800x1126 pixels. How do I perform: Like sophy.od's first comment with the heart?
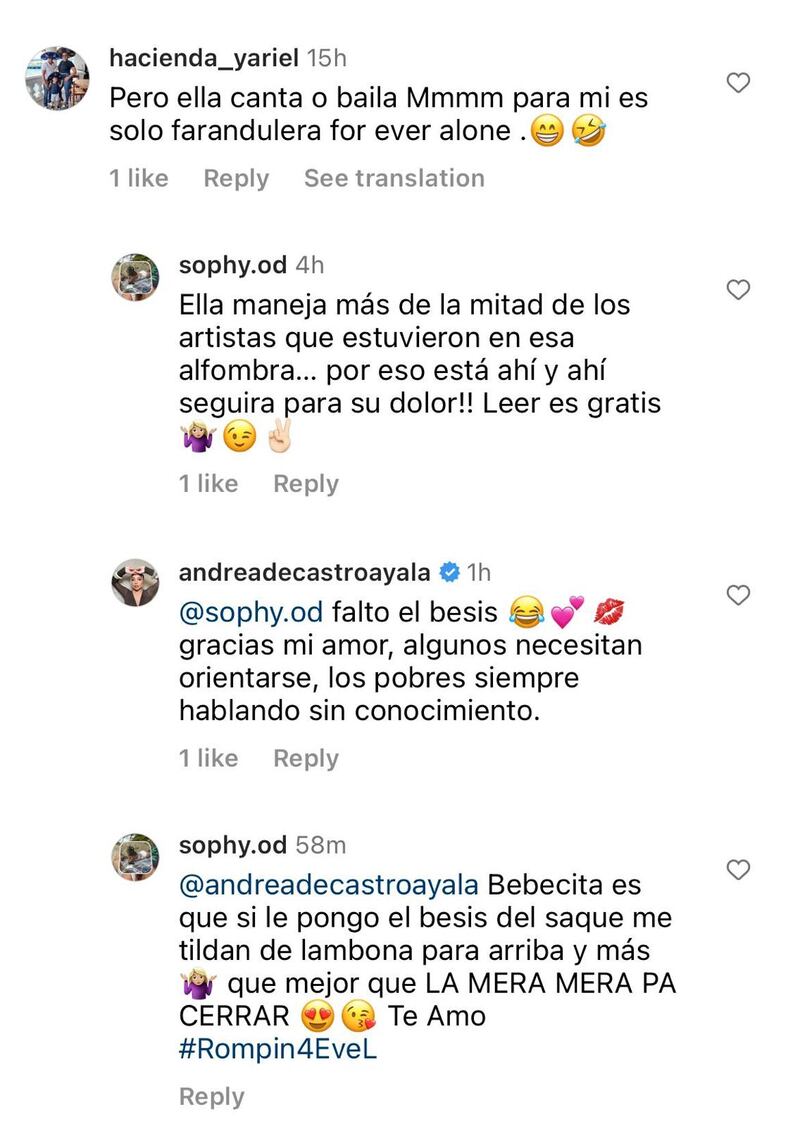(736, 290)
